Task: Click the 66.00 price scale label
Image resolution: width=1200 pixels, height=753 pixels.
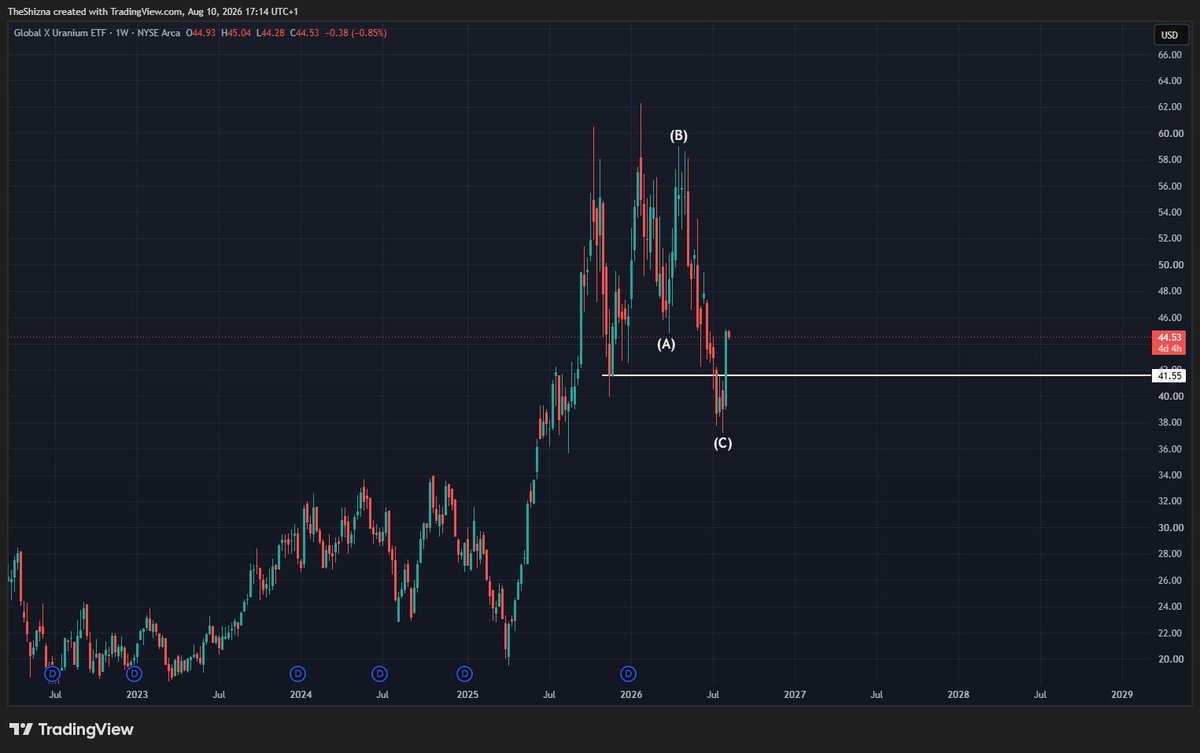Action: click(x=1169, y=55)
